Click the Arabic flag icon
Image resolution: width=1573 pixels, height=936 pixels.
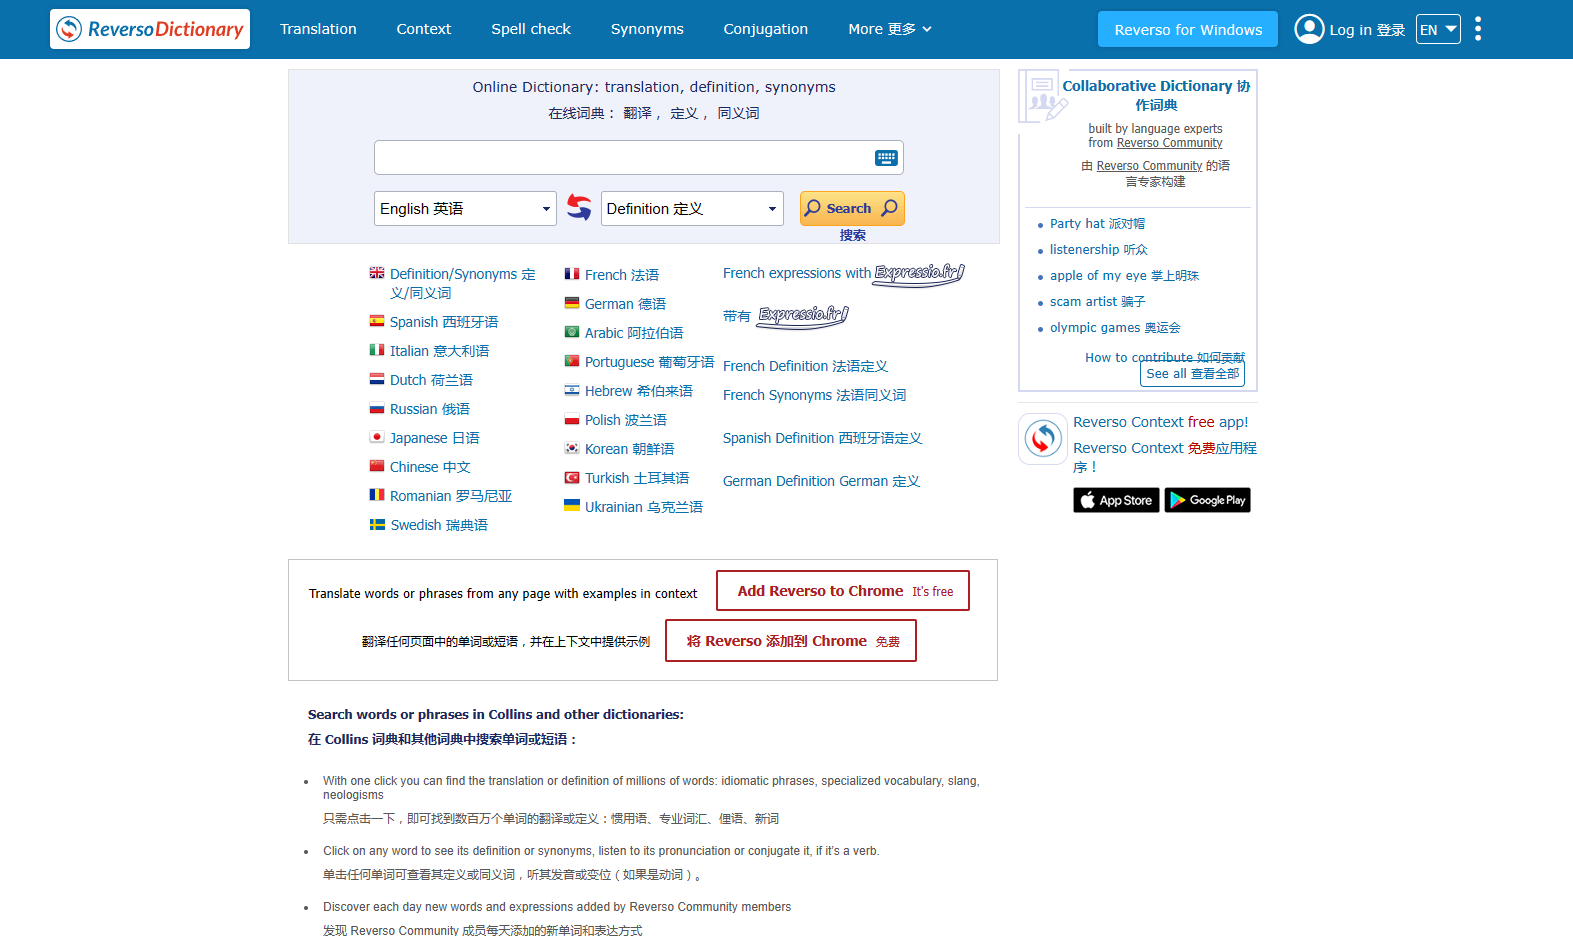click(572, 332)
